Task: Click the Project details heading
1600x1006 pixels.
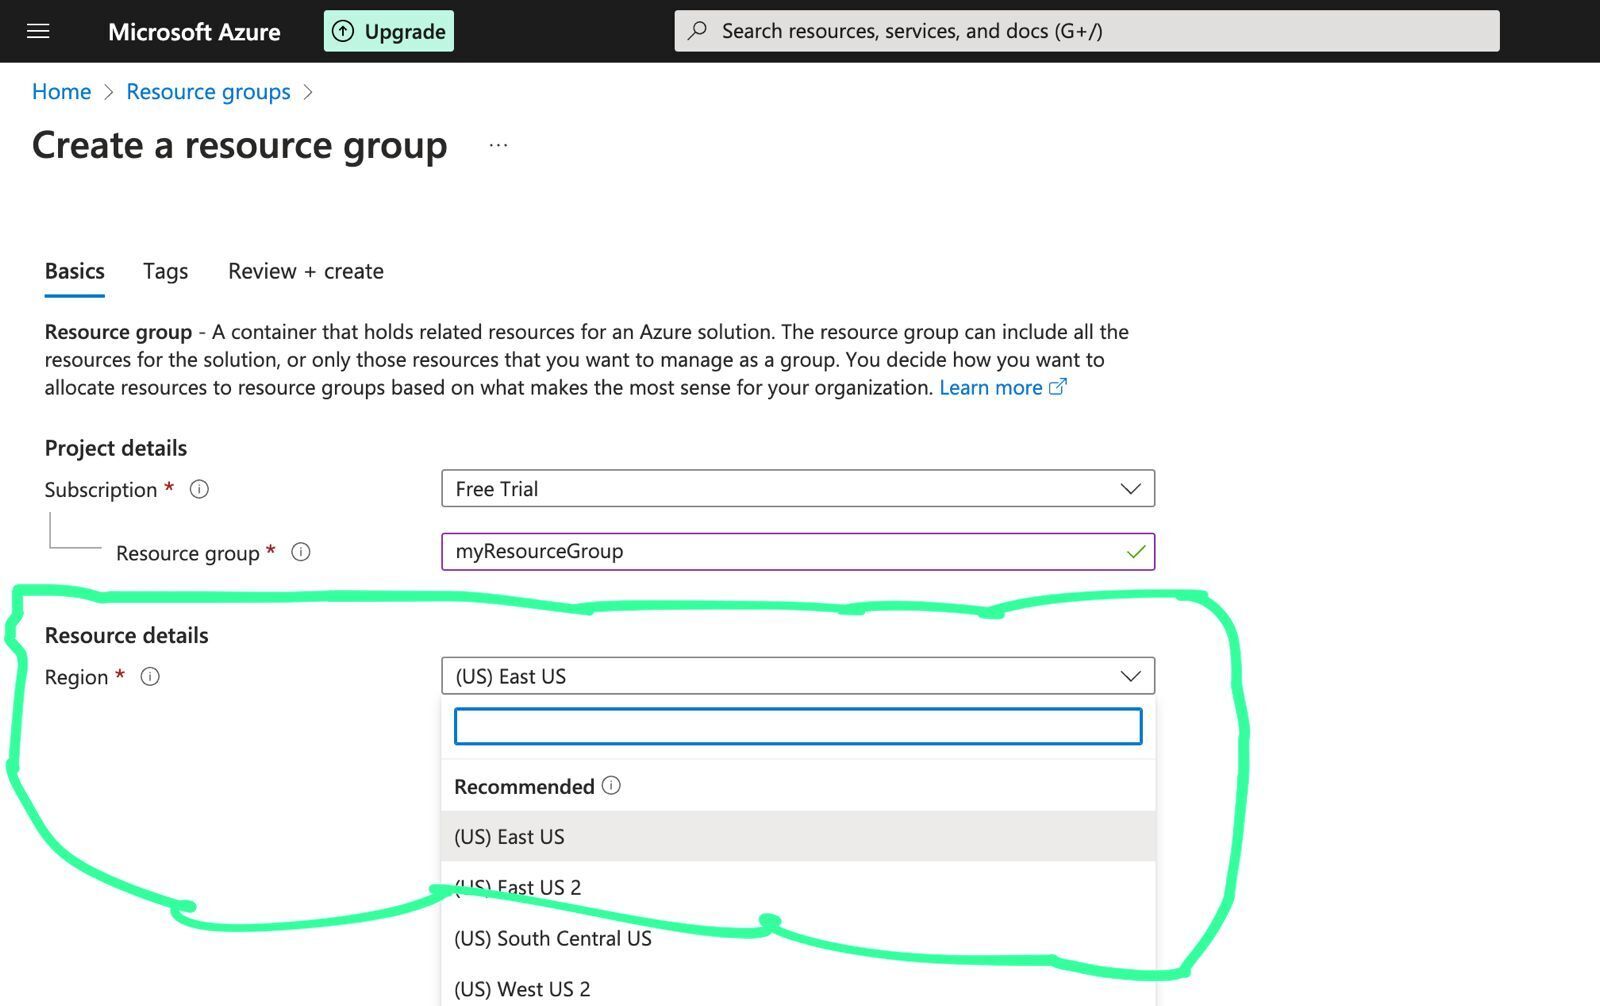Action: click(116, 448)
